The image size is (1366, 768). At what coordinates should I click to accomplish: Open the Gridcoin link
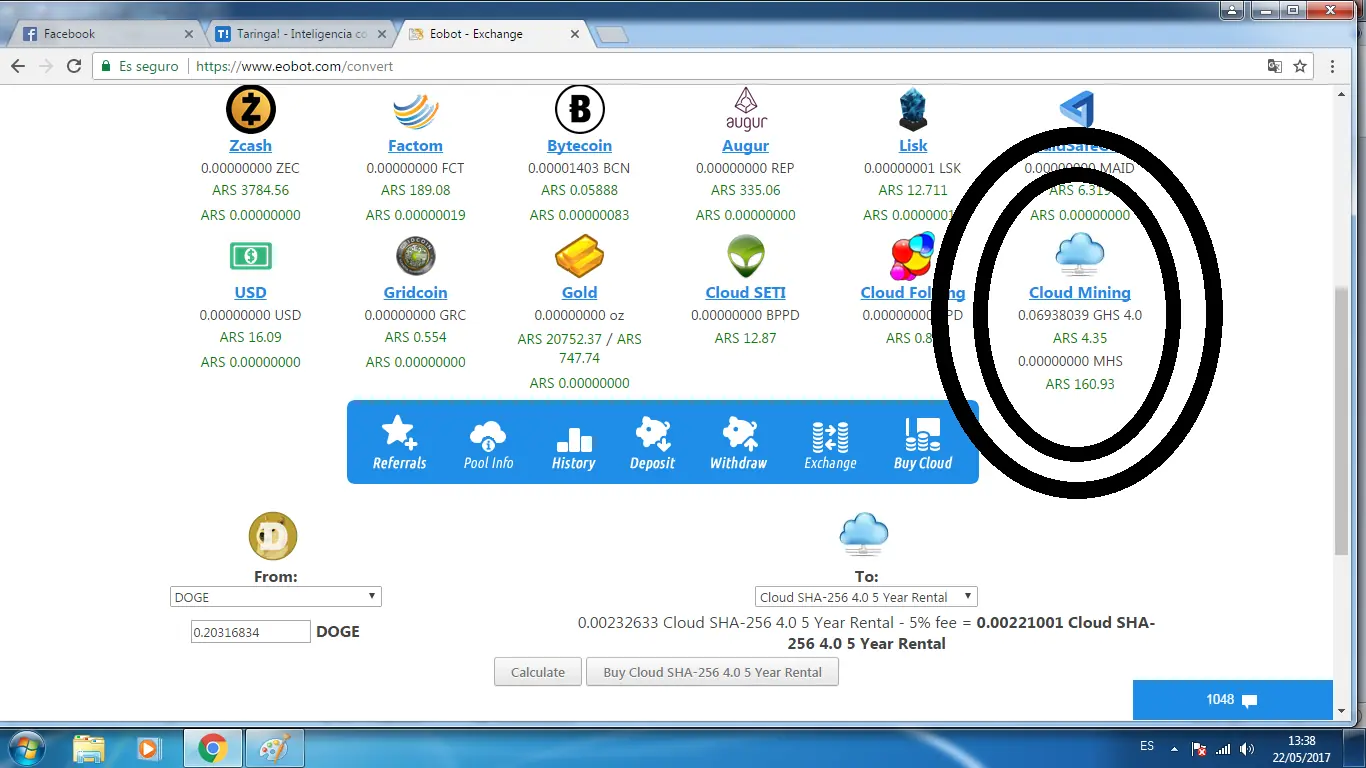click(415, 293)
